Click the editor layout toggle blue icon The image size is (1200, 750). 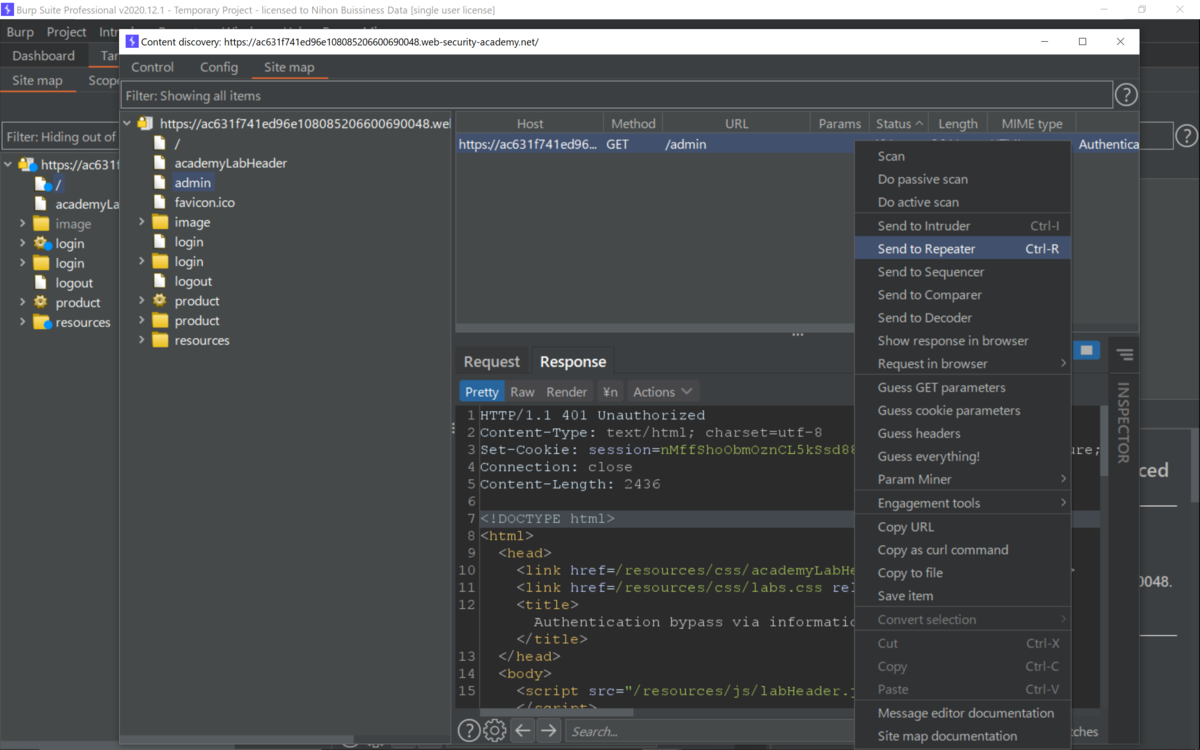[1086, 350]
